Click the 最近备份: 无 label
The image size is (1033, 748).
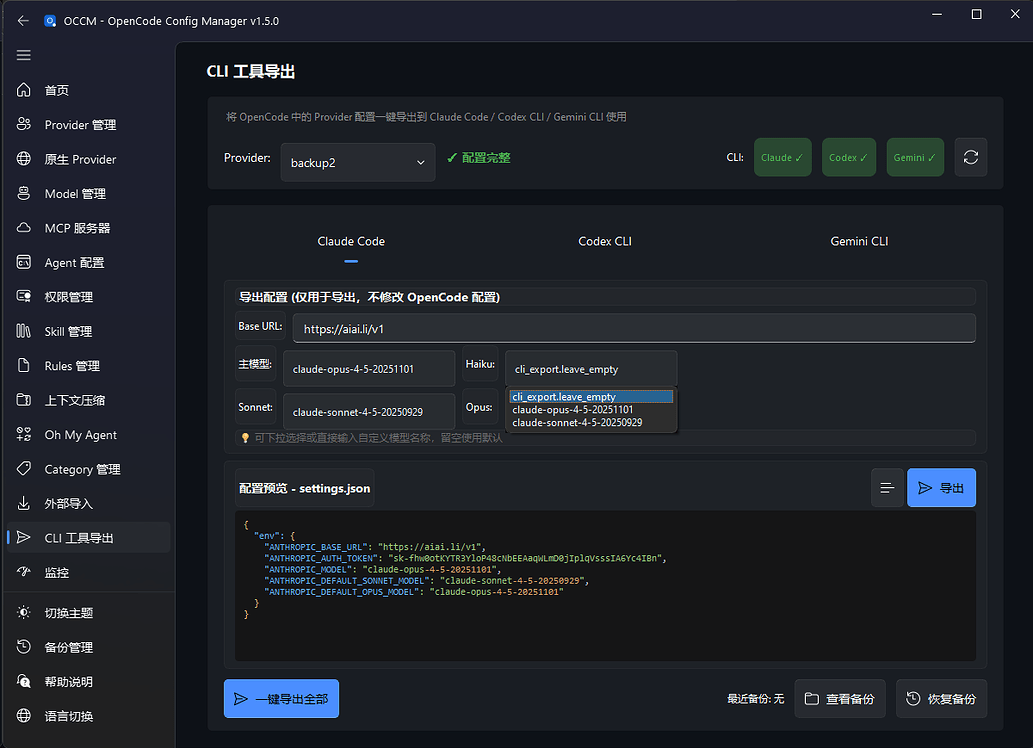[x=756, y=699]
